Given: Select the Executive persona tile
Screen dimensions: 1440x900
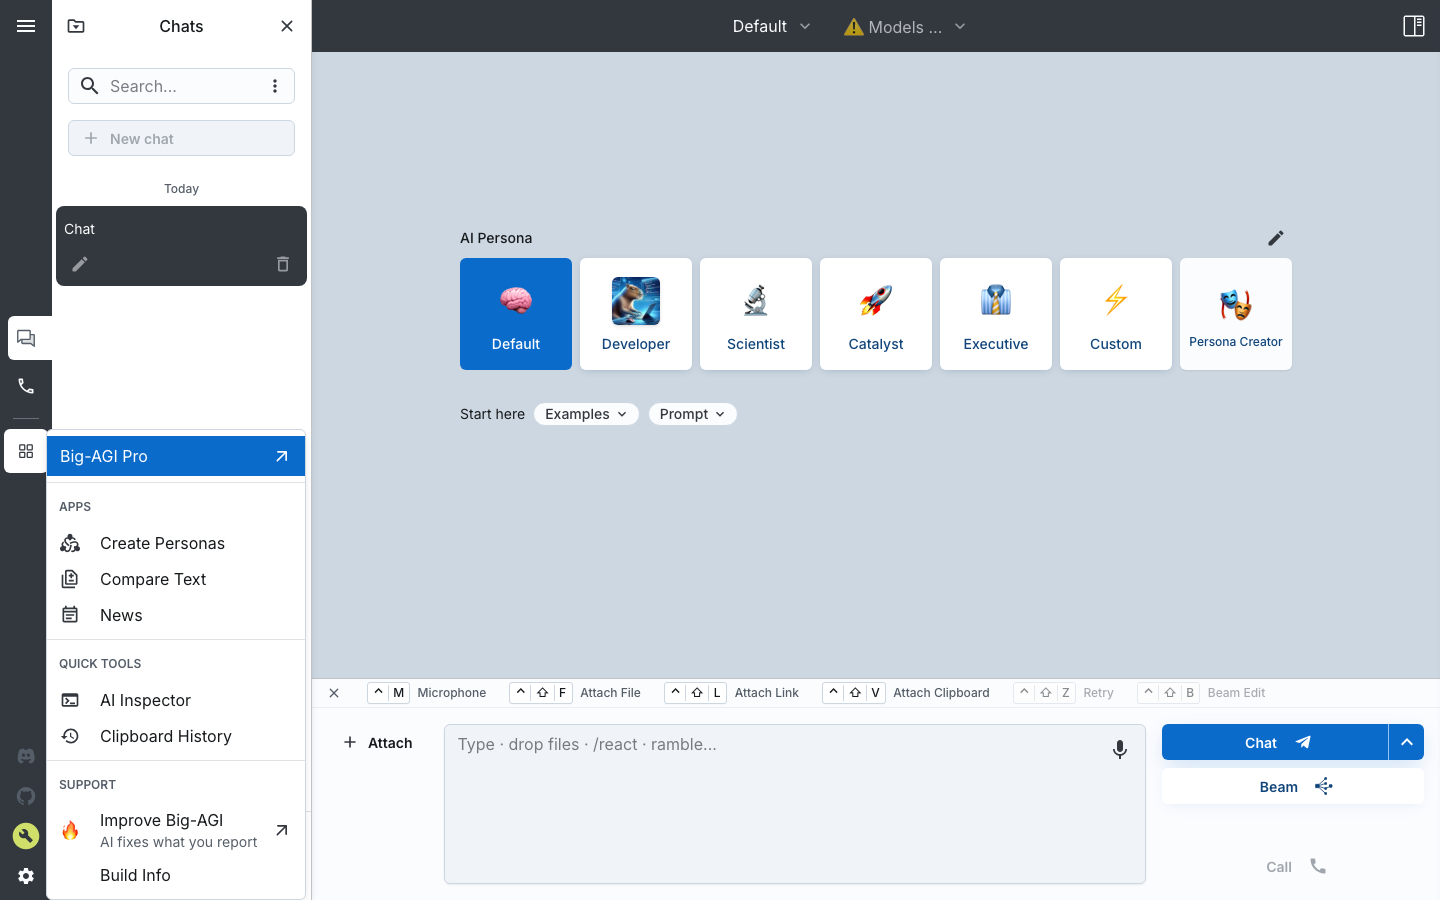Looking at the screenshot, I should pos(996,314).
